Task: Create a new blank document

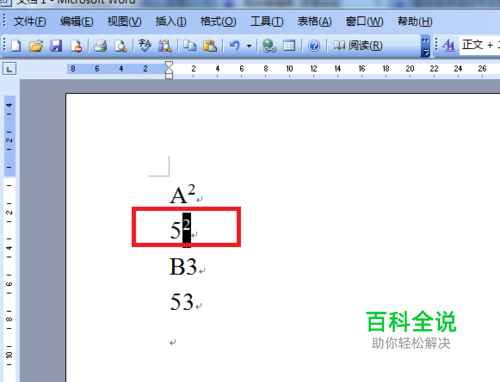Action: pos(16,46)
